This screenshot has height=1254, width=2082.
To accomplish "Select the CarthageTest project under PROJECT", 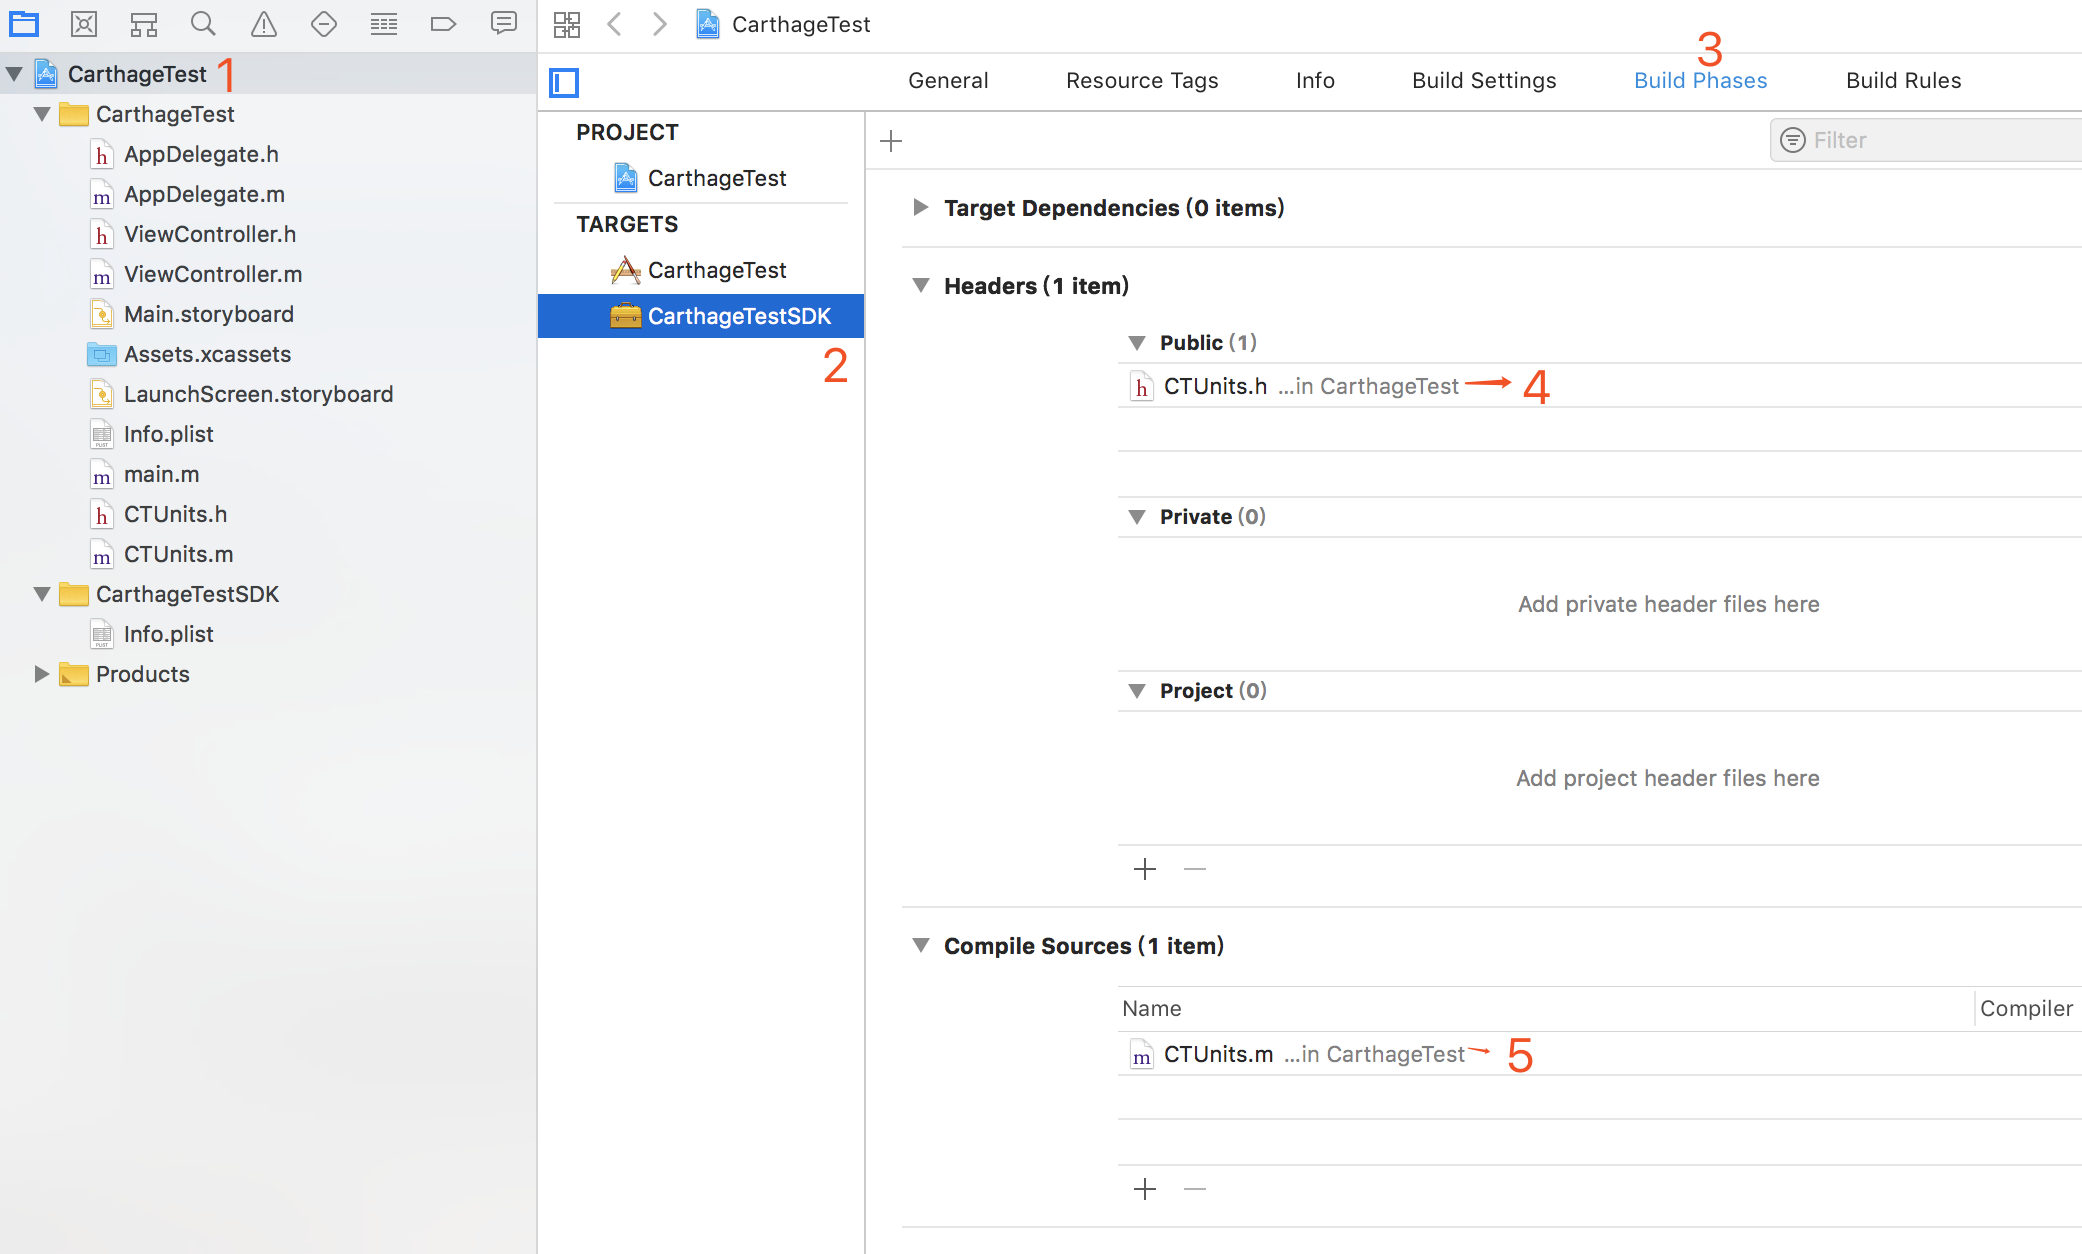I will click(702, 178).
